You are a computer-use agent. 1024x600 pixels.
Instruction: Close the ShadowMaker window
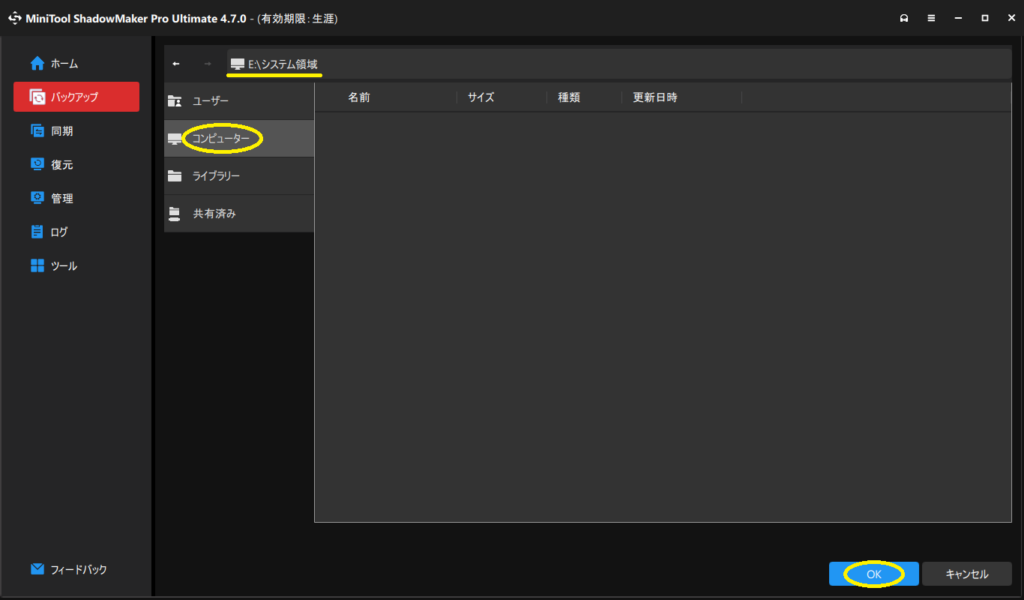1011,18
